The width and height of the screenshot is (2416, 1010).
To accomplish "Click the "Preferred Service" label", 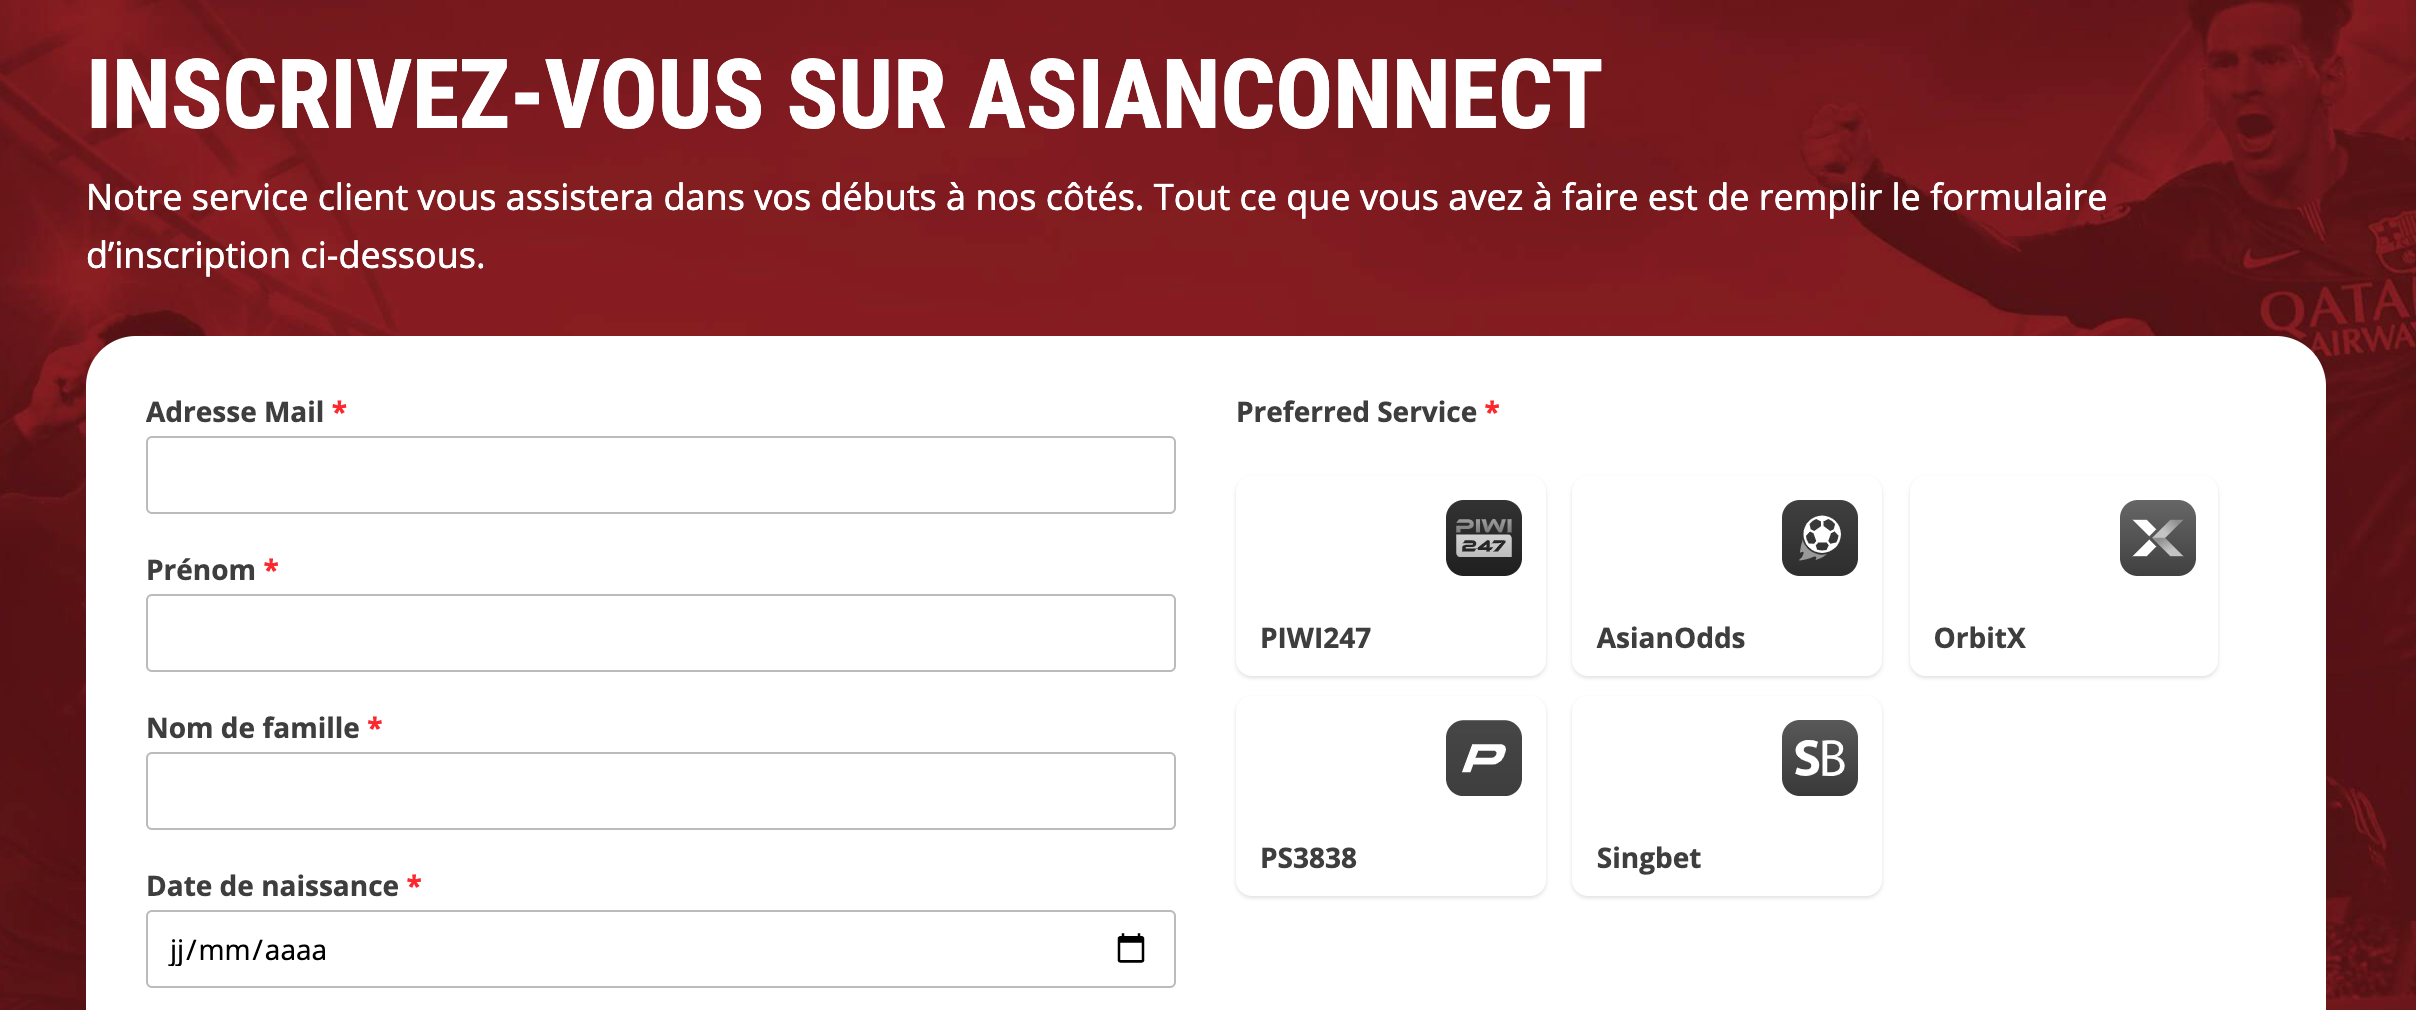I will (x=1356, y=412).
